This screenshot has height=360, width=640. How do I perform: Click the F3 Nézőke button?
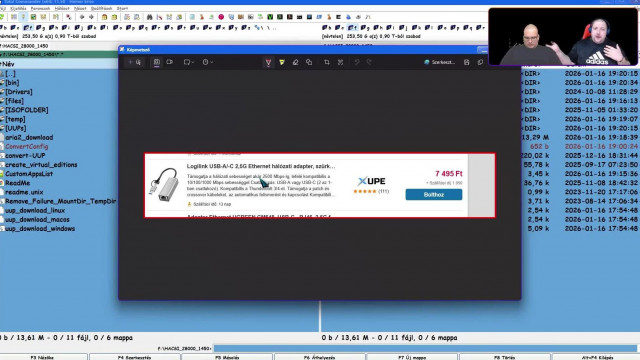tap(42, 357)
